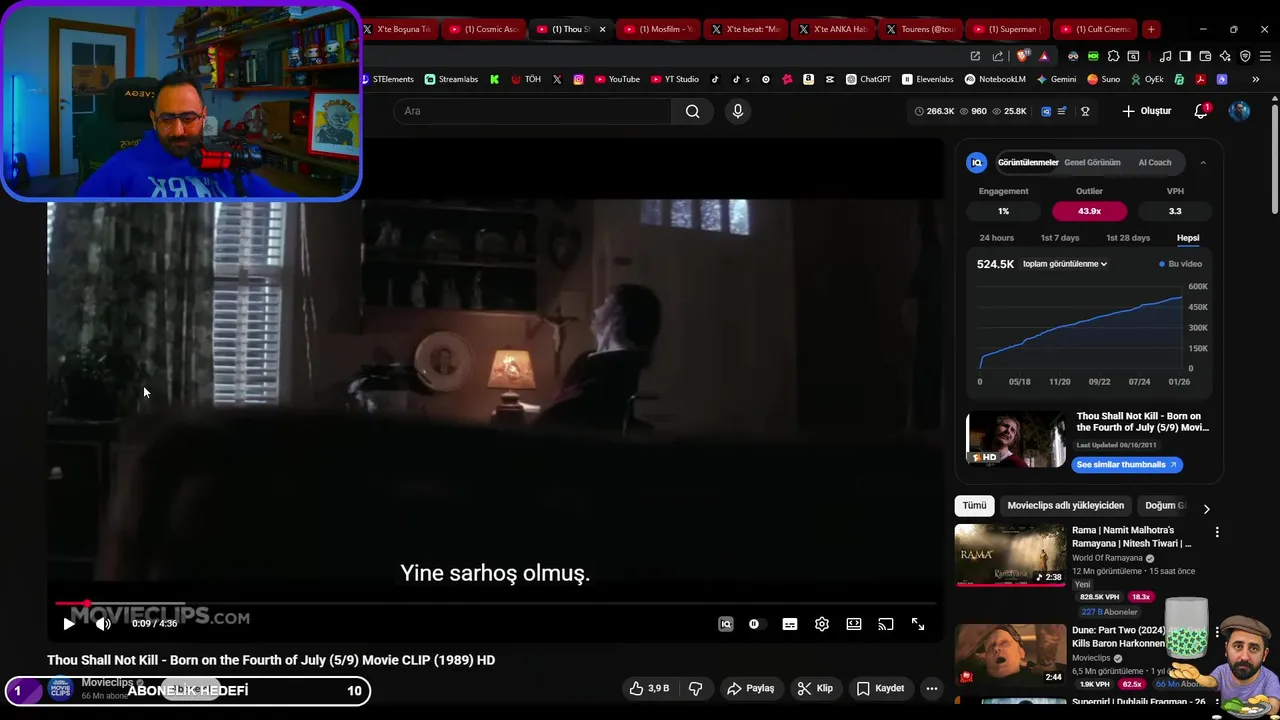Open the account avatar menu
This screenshot has height=720, width=1280.
tap(1240, 111)
